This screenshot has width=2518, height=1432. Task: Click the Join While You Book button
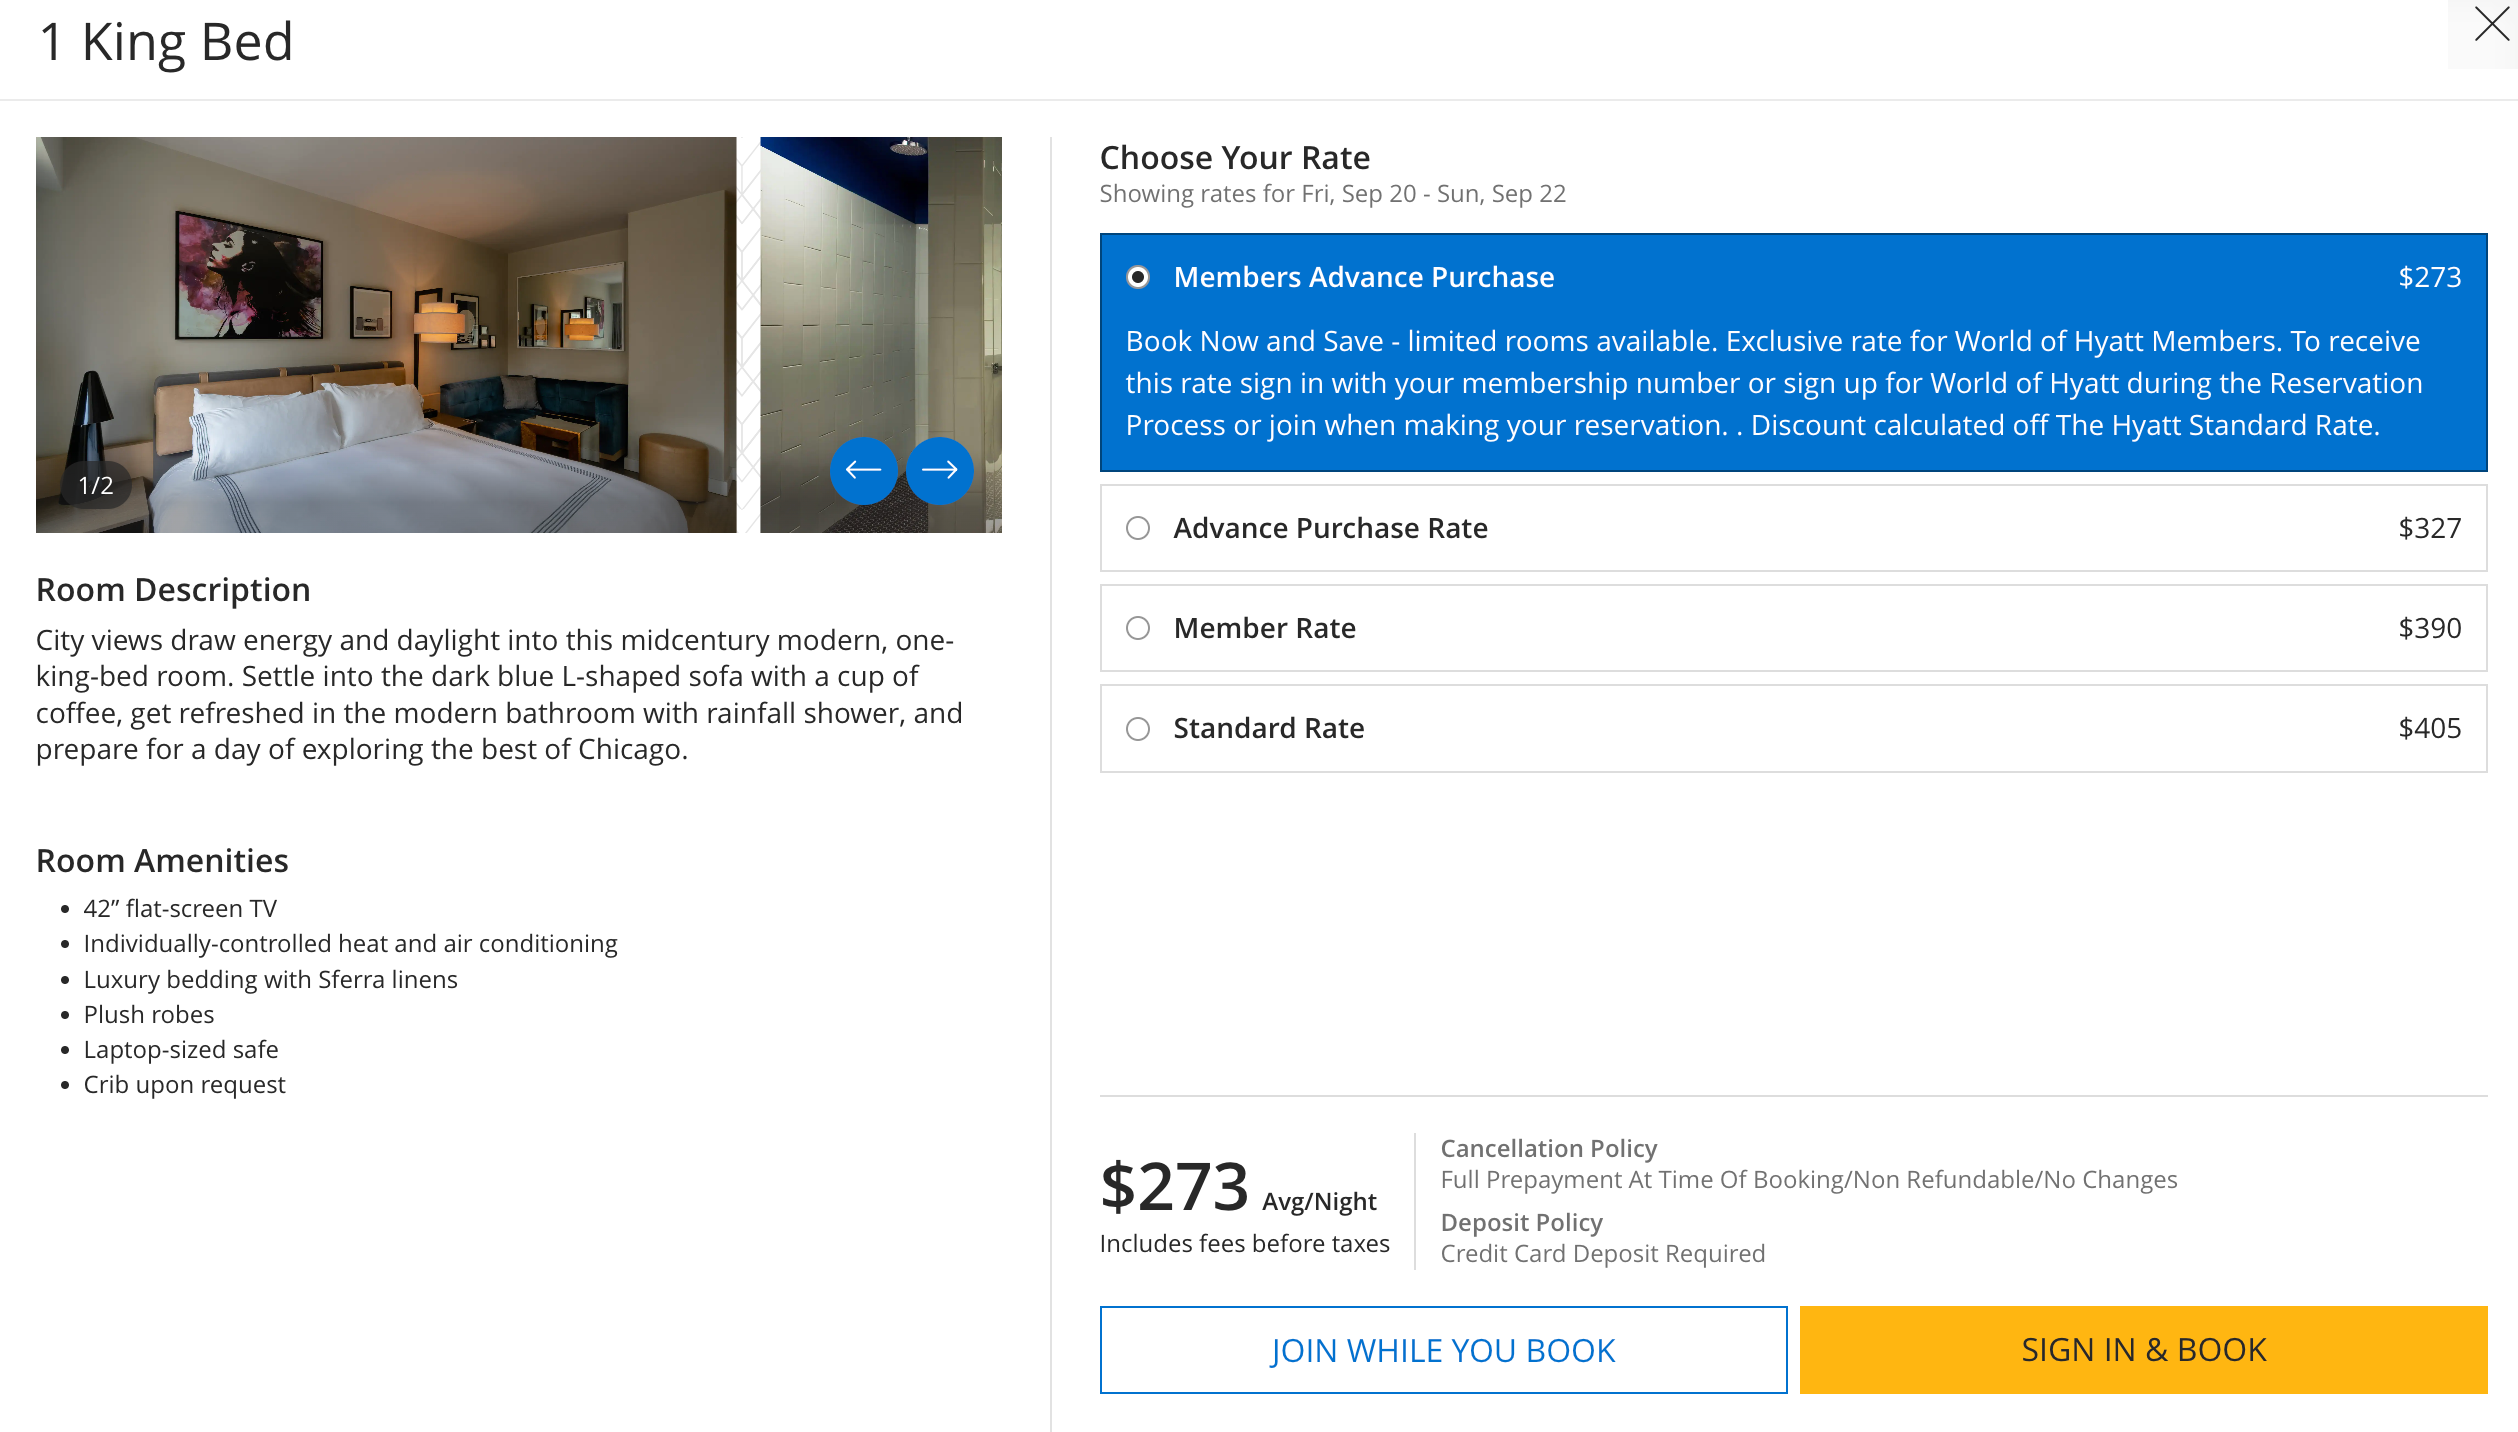point(1443,1350)
